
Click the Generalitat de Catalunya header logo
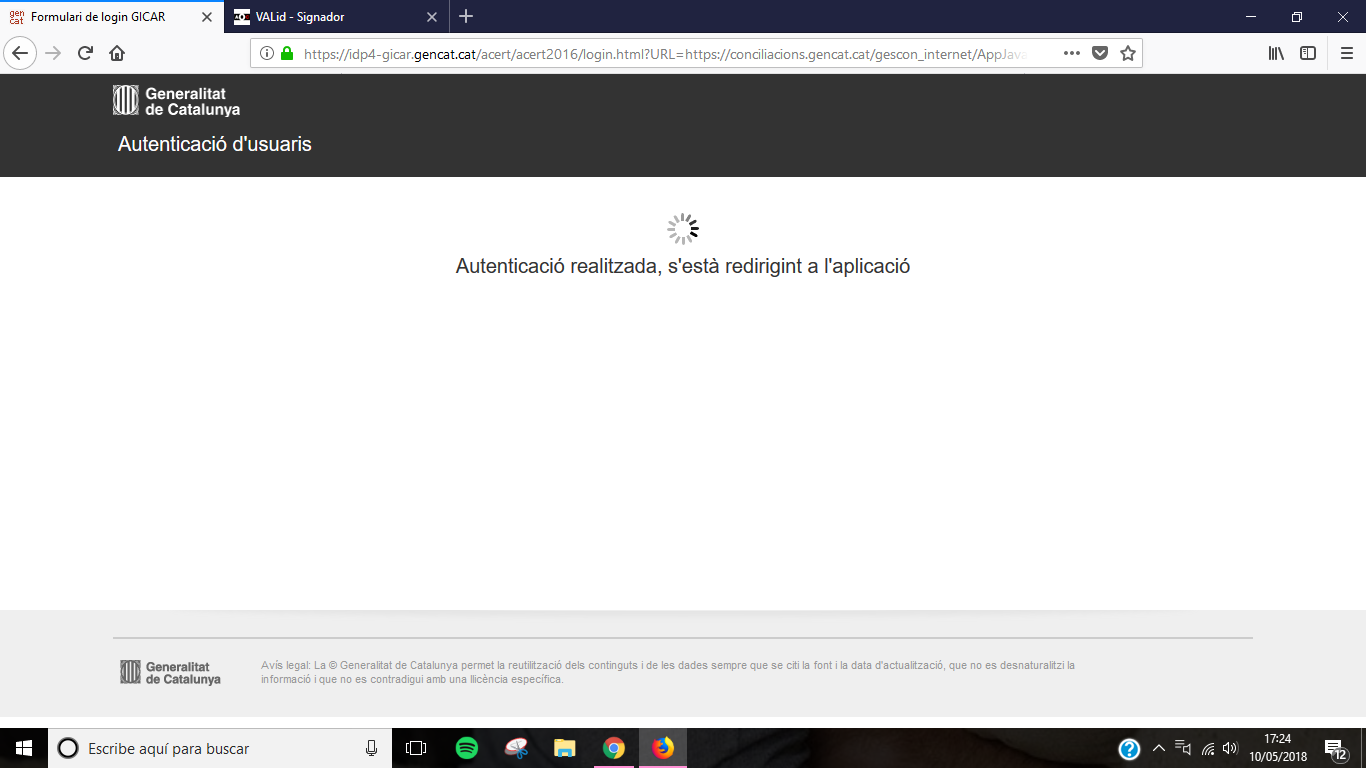[176, 101]
